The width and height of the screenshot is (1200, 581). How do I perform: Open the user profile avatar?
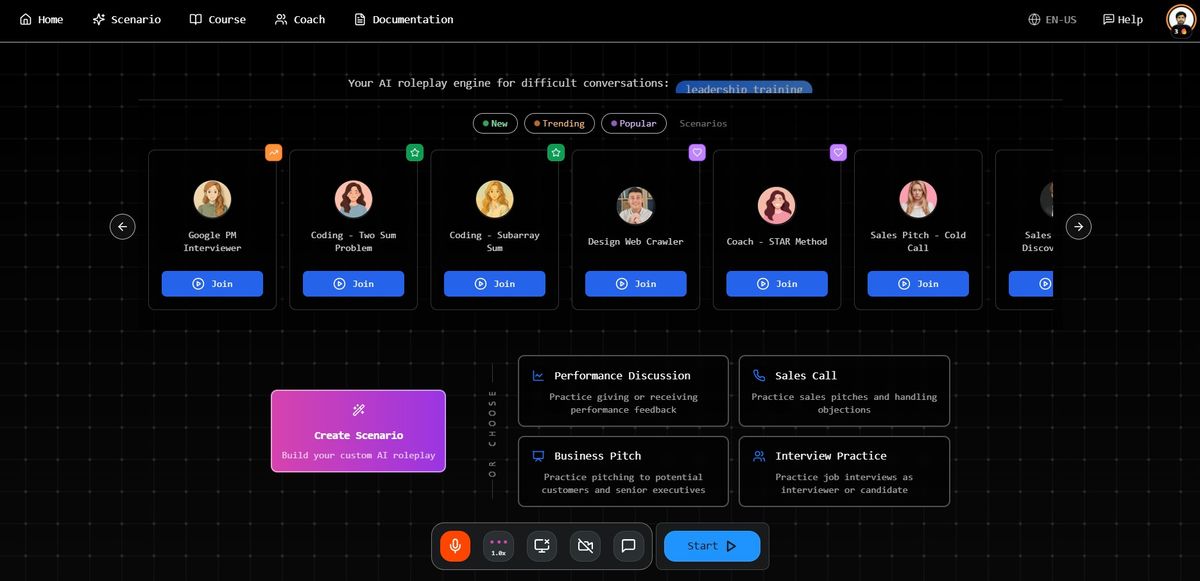pos(1180,19)
